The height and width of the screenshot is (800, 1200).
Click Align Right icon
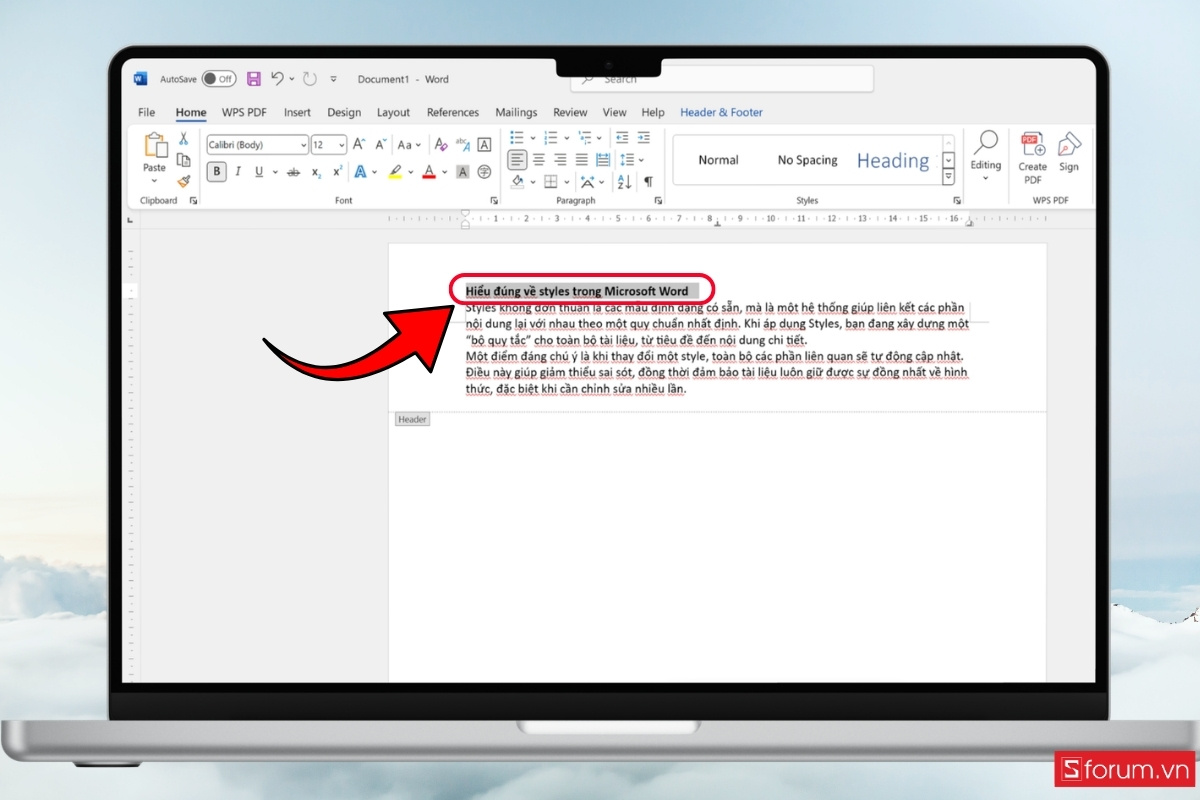[x=560, y=160]
